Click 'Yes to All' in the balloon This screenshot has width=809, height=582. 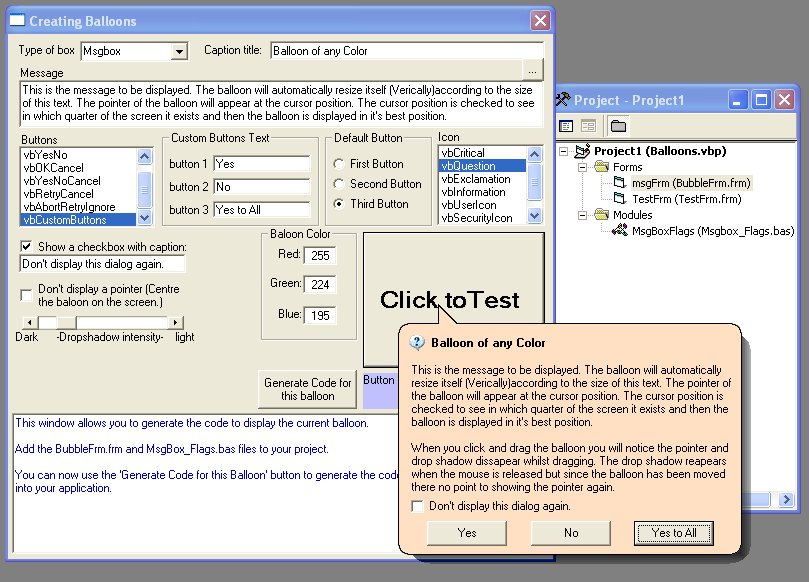point(674,533)
